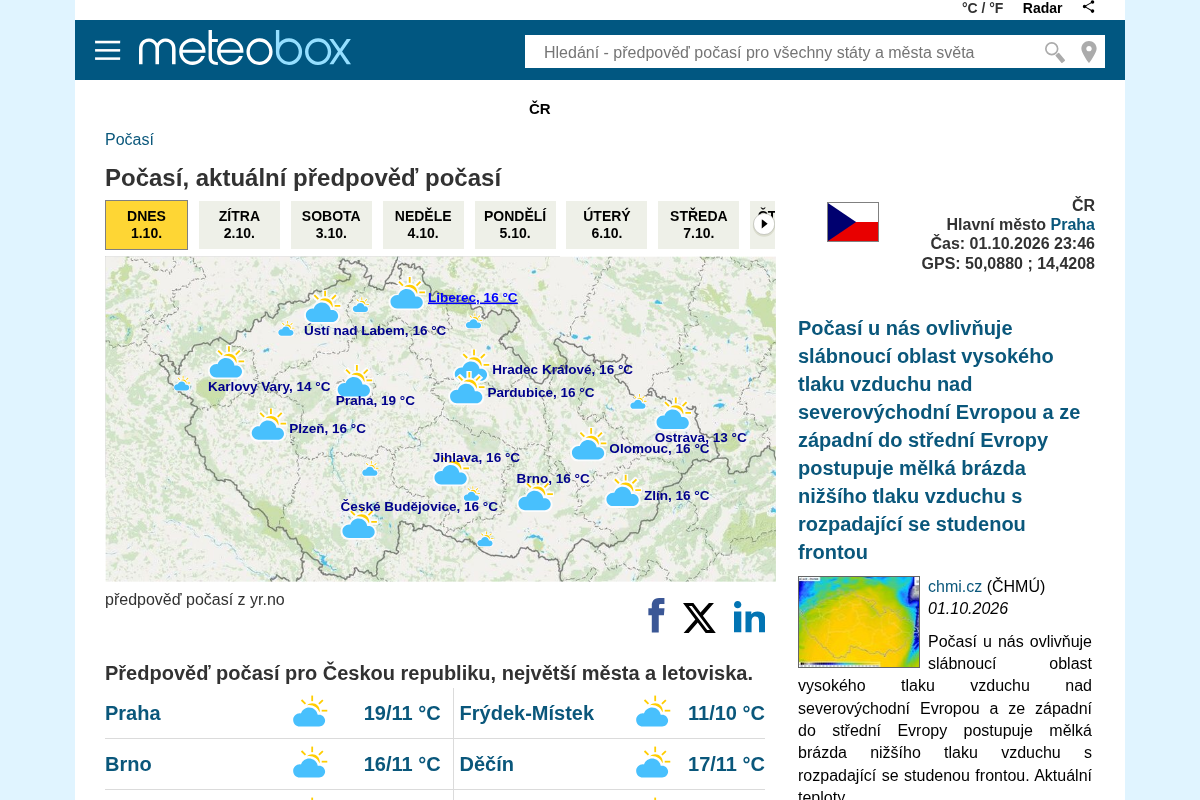
Task: Click the Olomouc weather icon on map
Action: pos(589,444)
